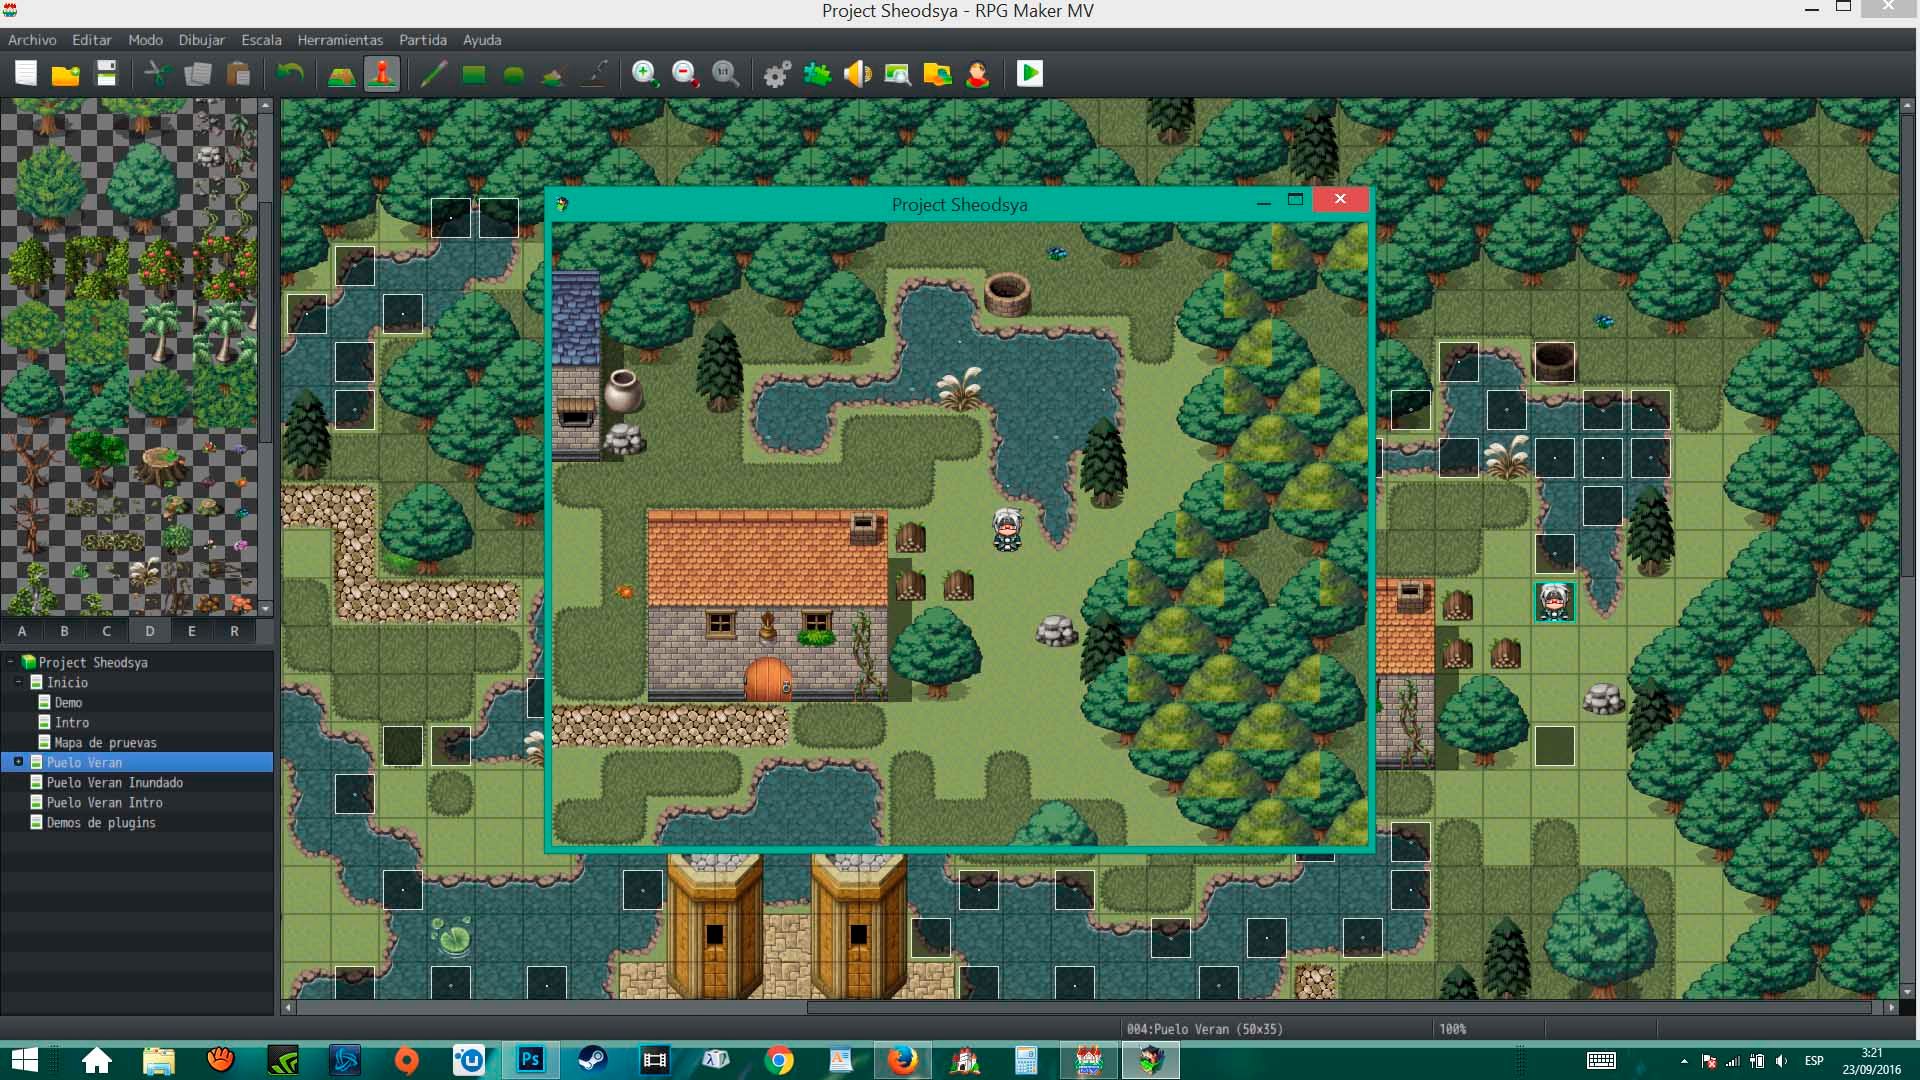
Task: Switch to Event editing mode icon
Action: tap(382, 73)
